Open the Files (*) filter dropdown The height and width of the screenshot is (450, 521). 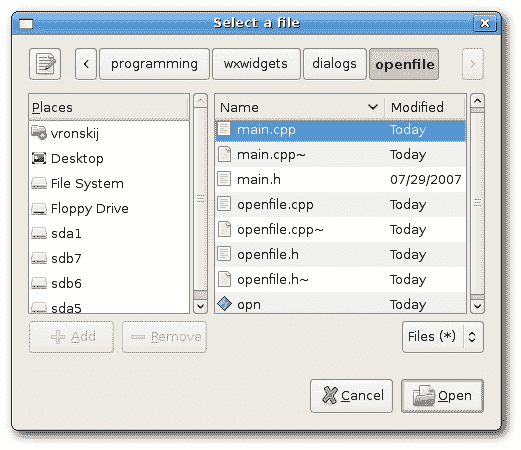[x=443, y=337]
